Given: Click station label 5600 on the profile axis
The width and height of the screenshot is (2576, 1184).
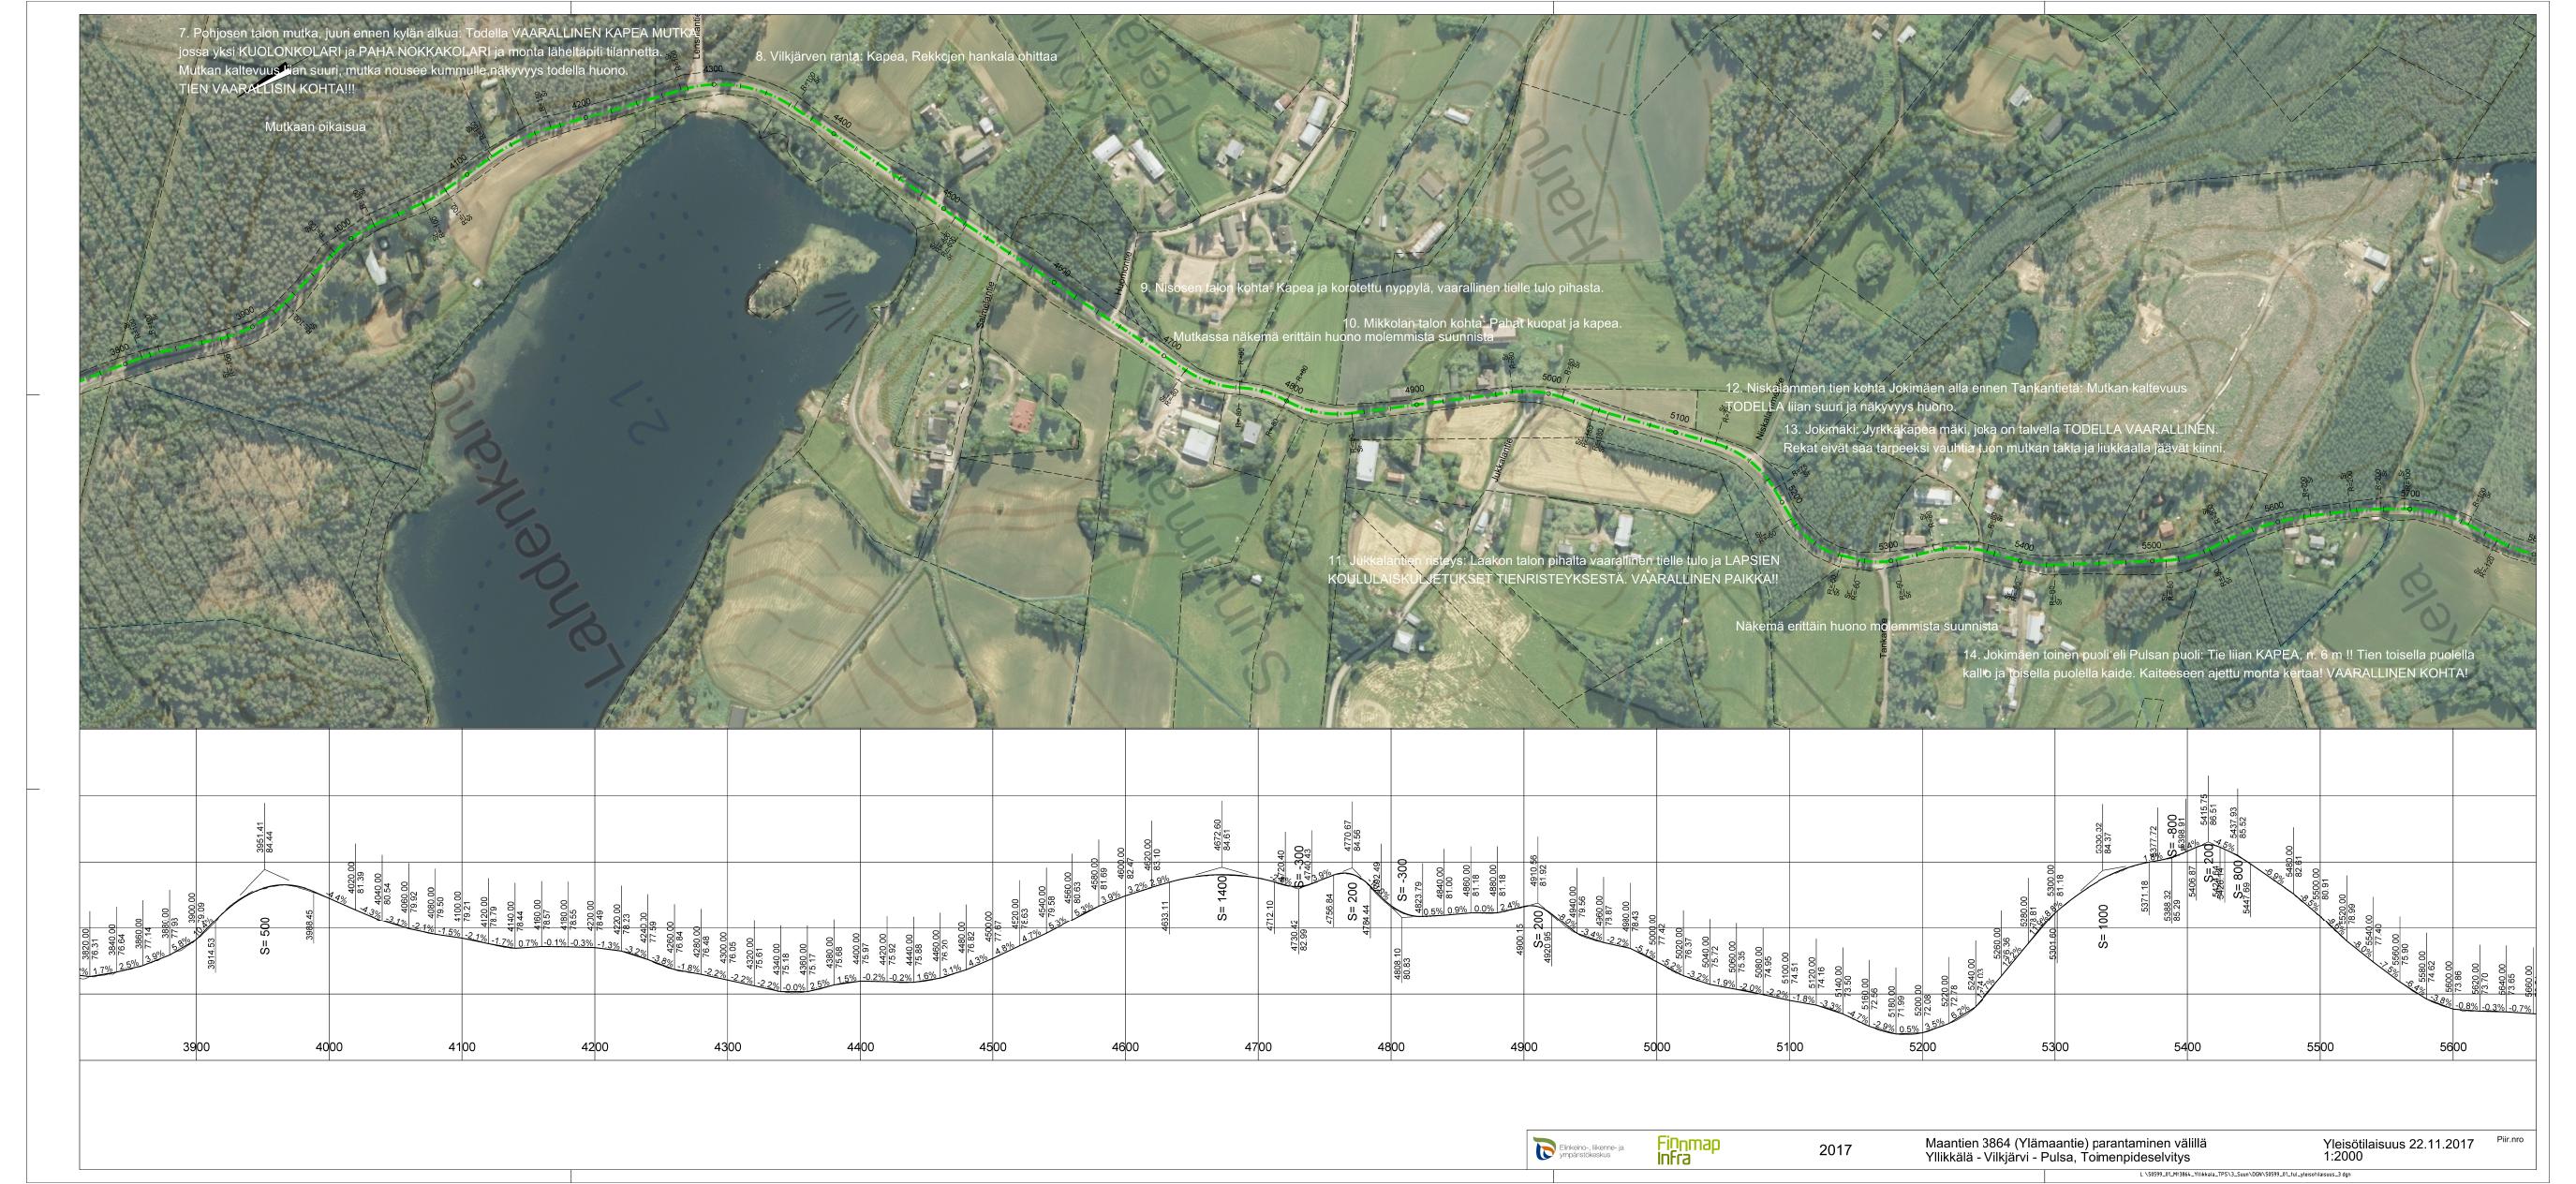Looking at the screenshot, I should 2453,1047.
